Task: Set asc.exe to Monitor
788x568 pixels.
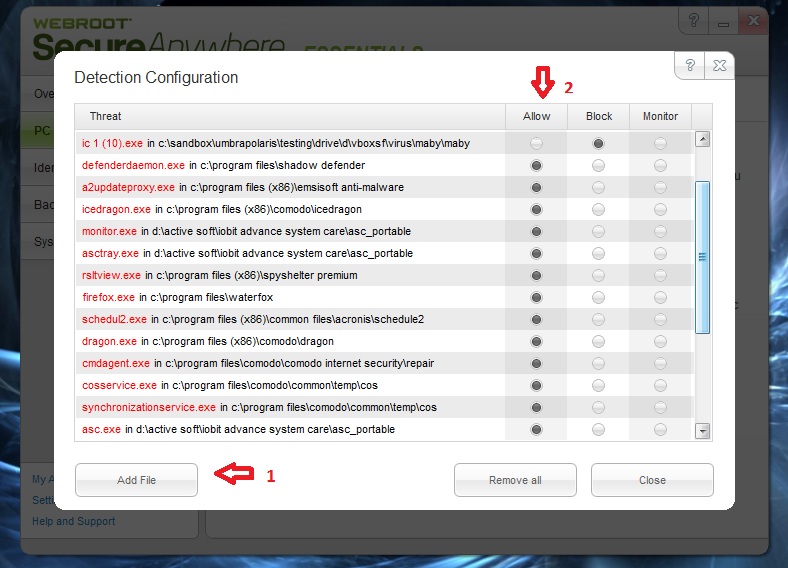Action: (x=660, y=430)
